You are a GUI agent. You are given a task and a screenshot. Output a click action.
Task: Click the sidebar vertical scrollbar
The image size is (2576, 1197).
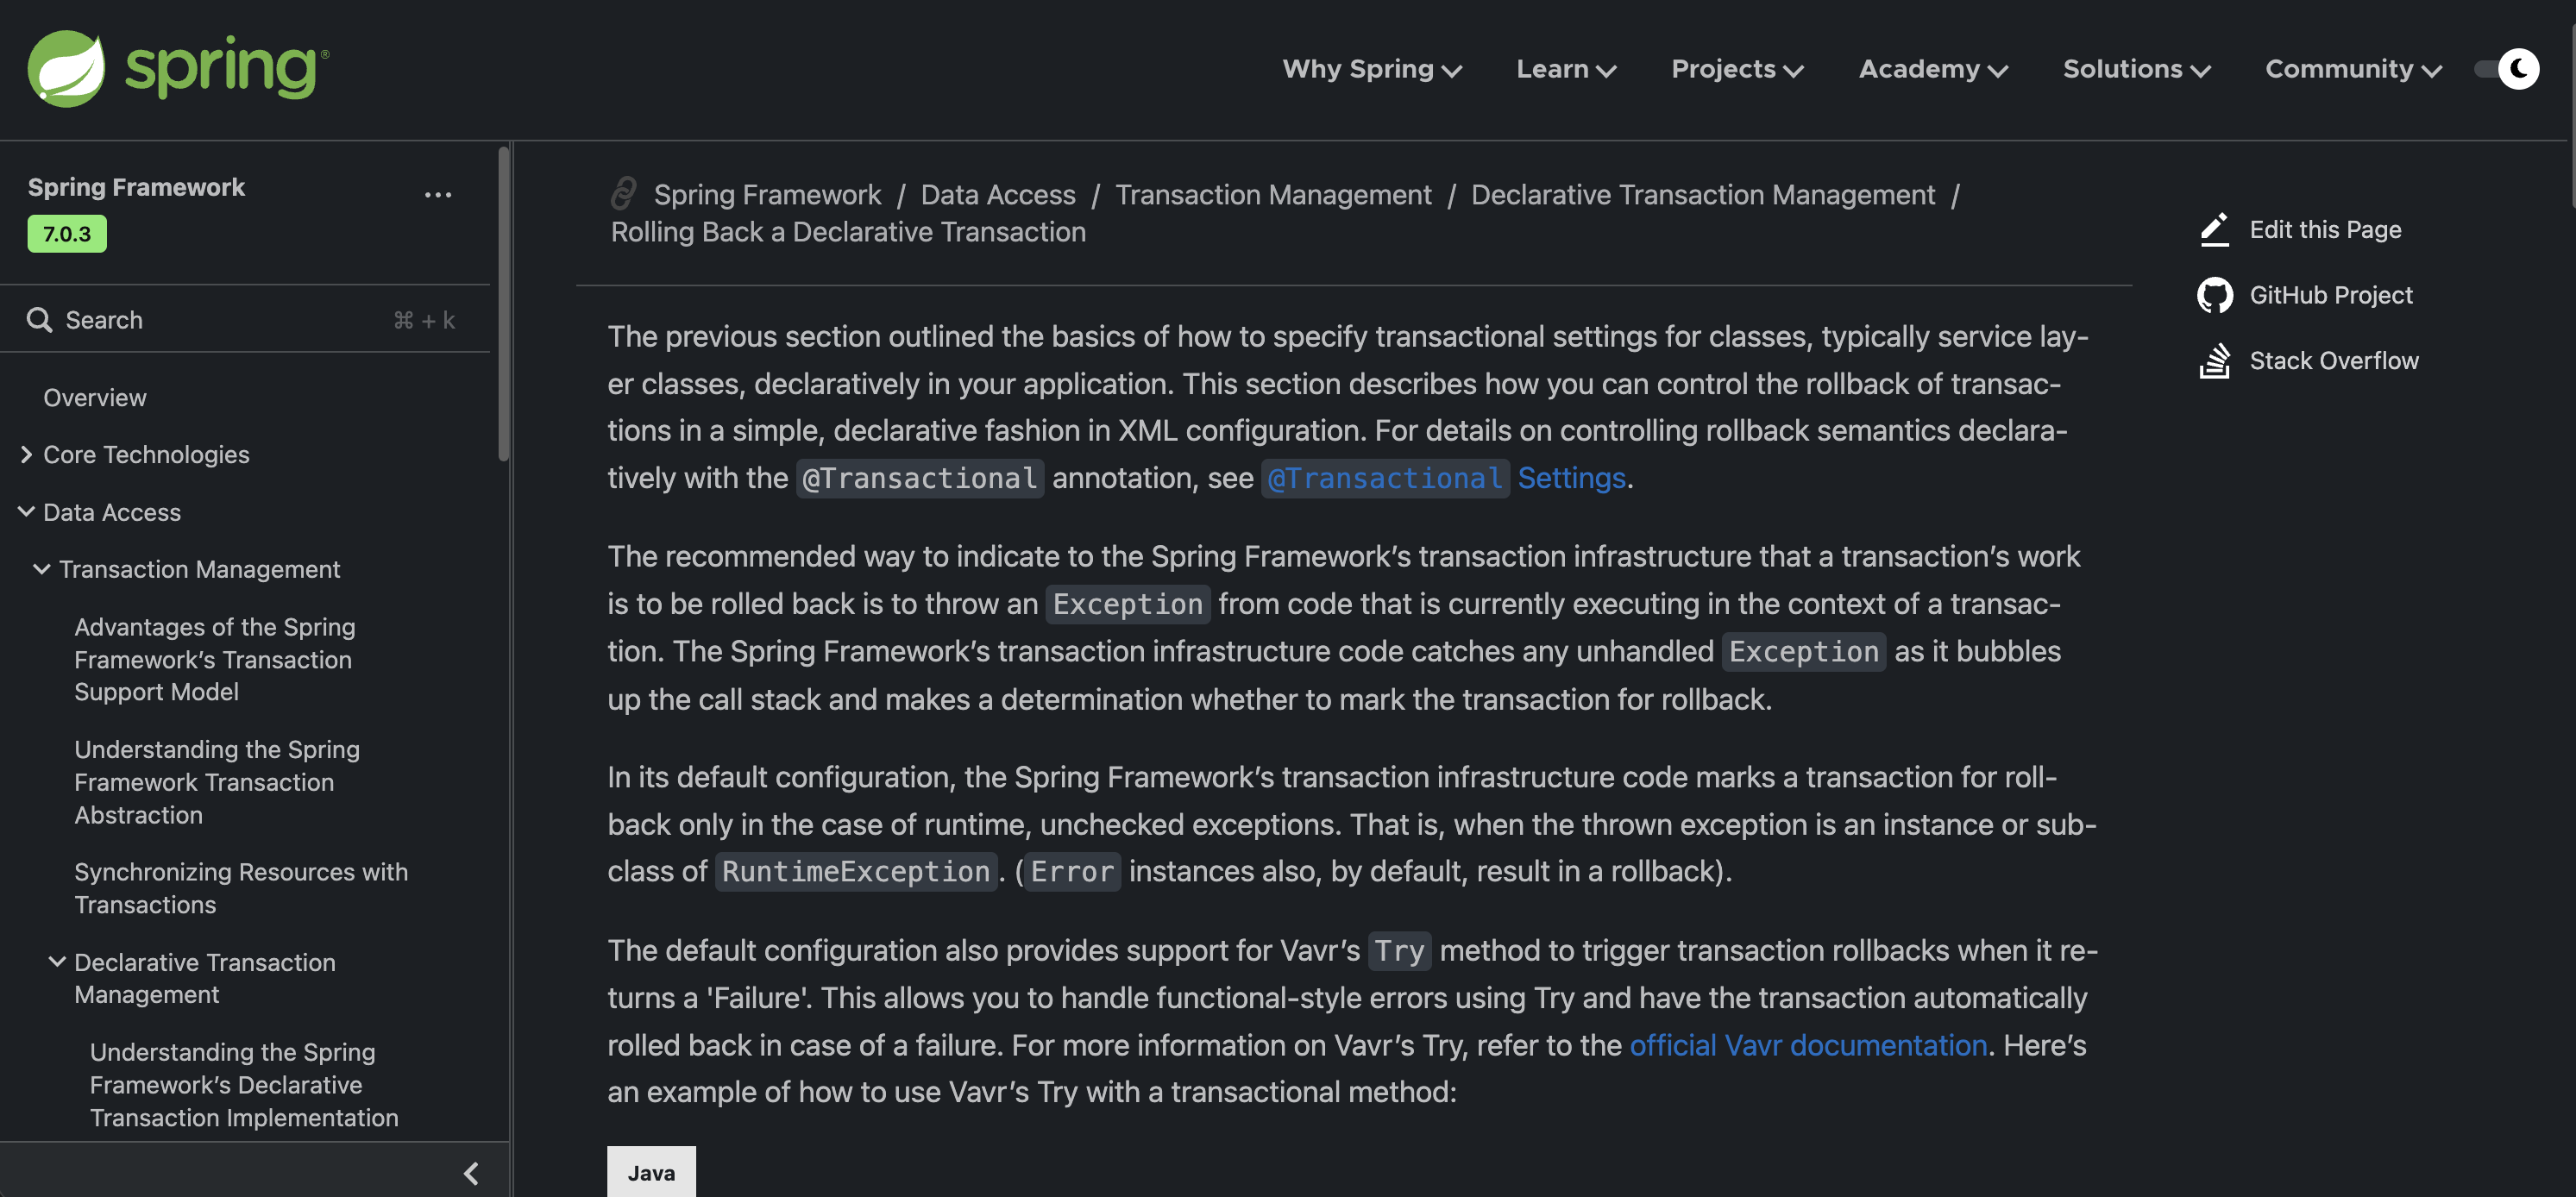pyautogui.click(x=503, y=305)
